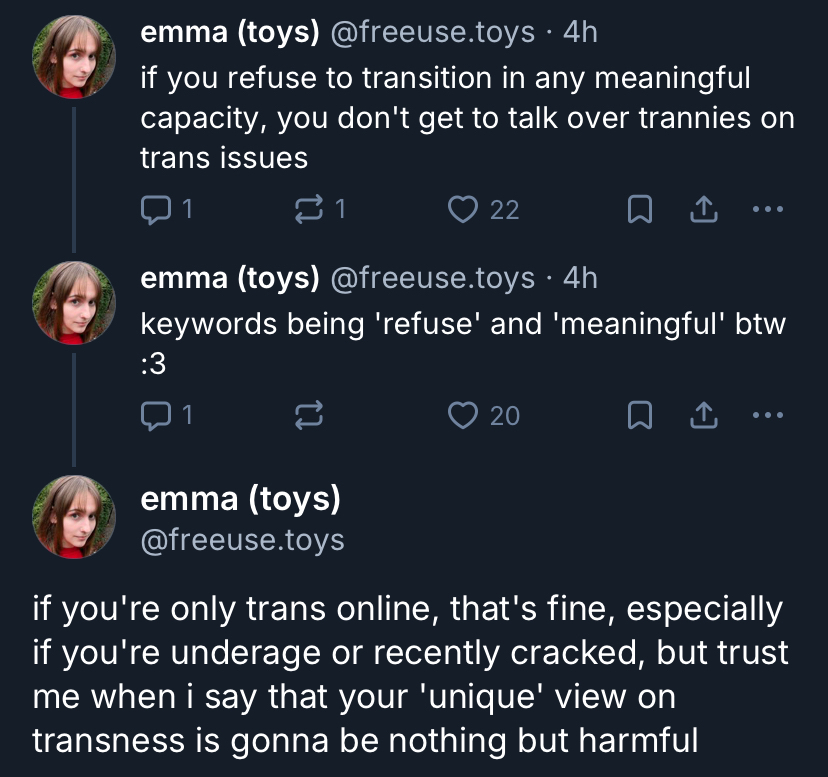Image resolution: width=828 pixels, height=777 pixels.
Task: Open @freeuse.toys handle on first post
Action: [x=432, y=32]
